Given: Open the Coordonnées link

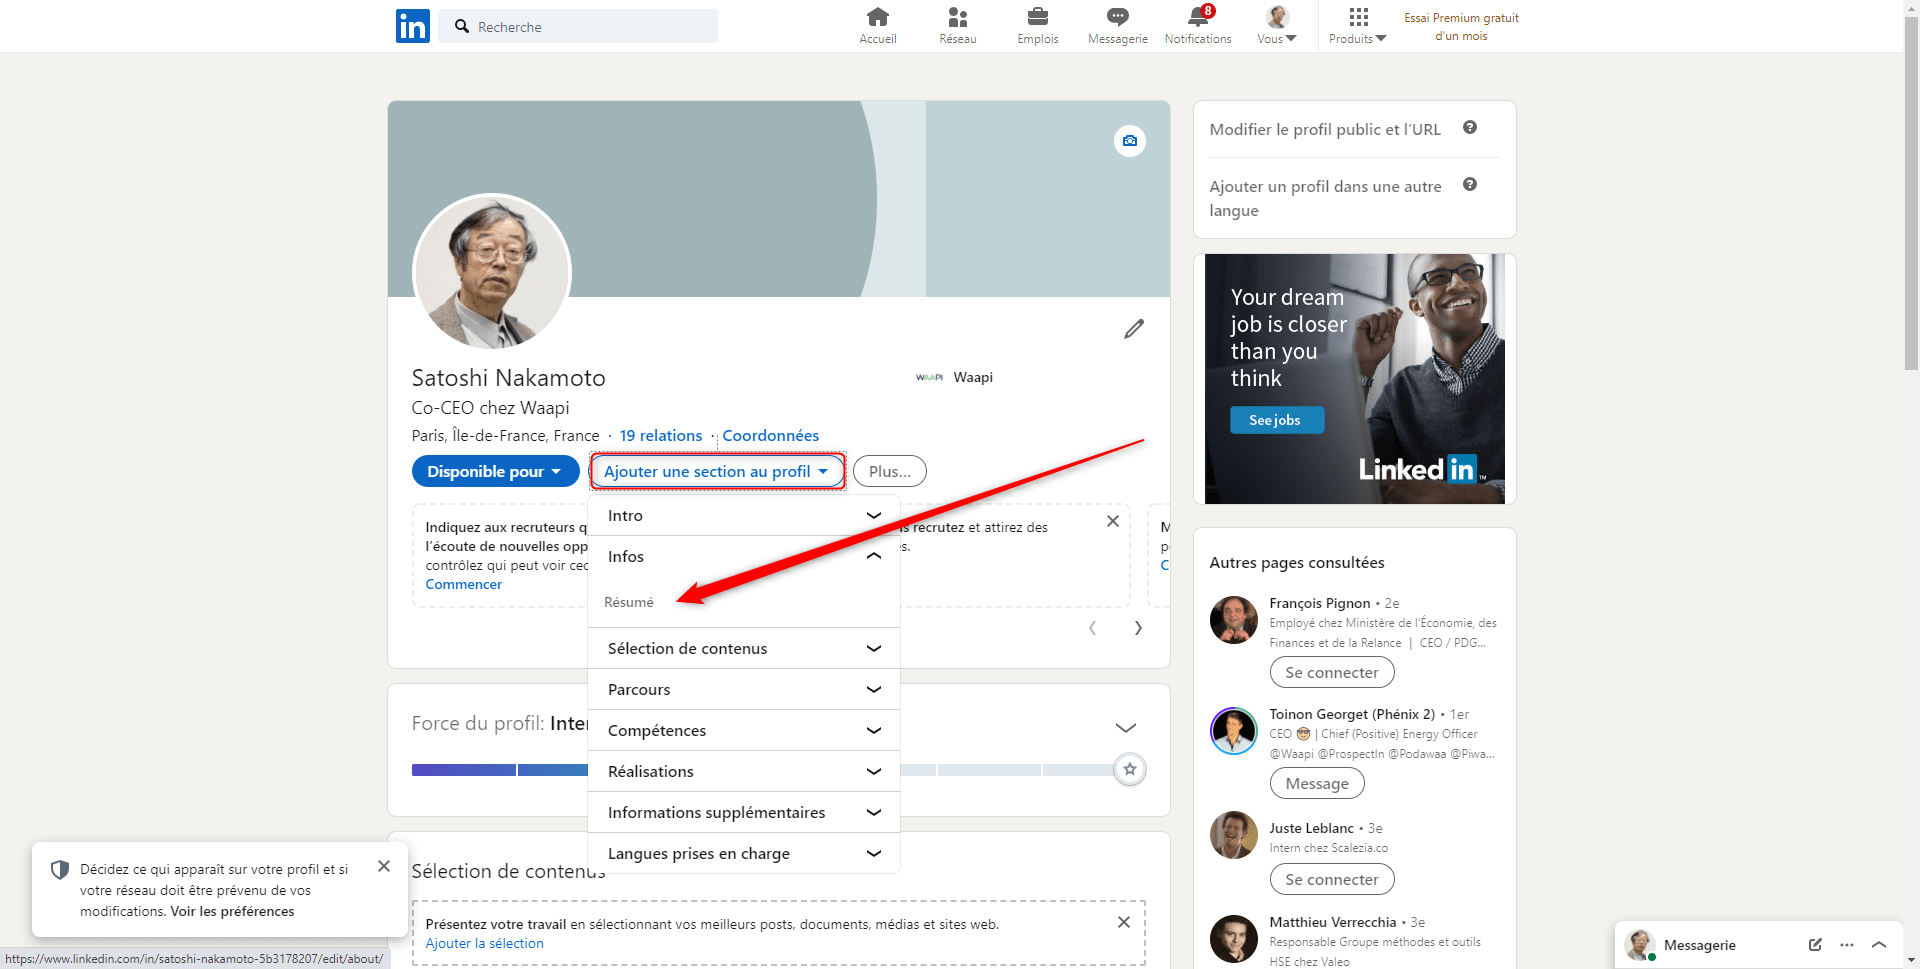Looking at the screenshot, I should click(770, 435).
